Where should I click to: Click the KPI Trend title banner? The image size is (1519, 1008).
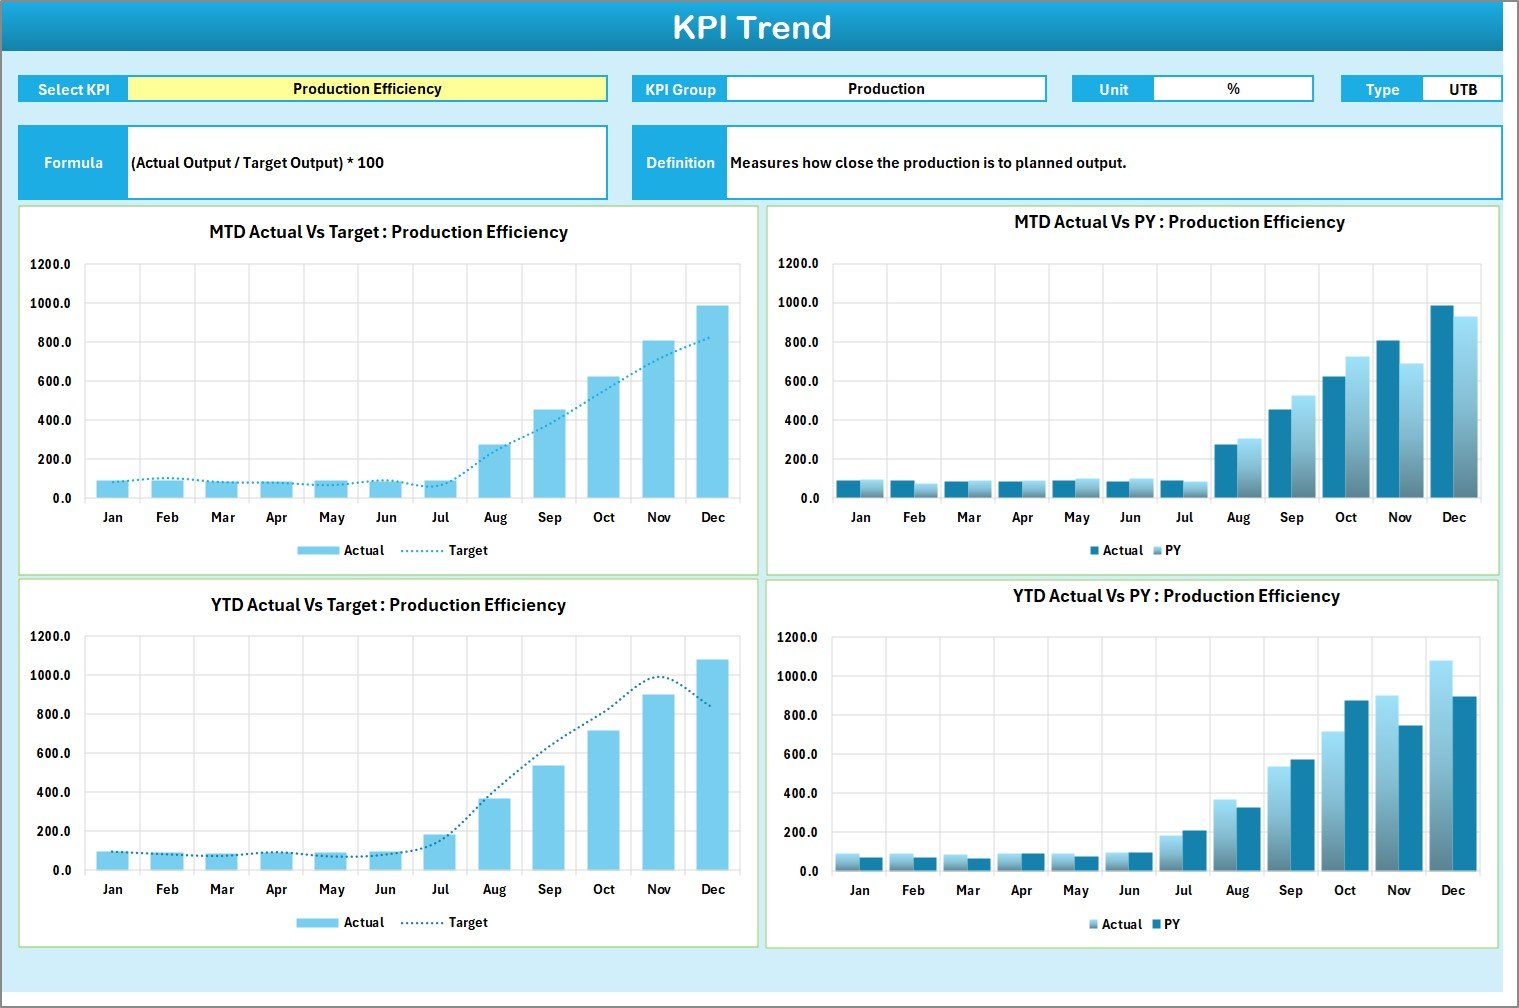754,27
